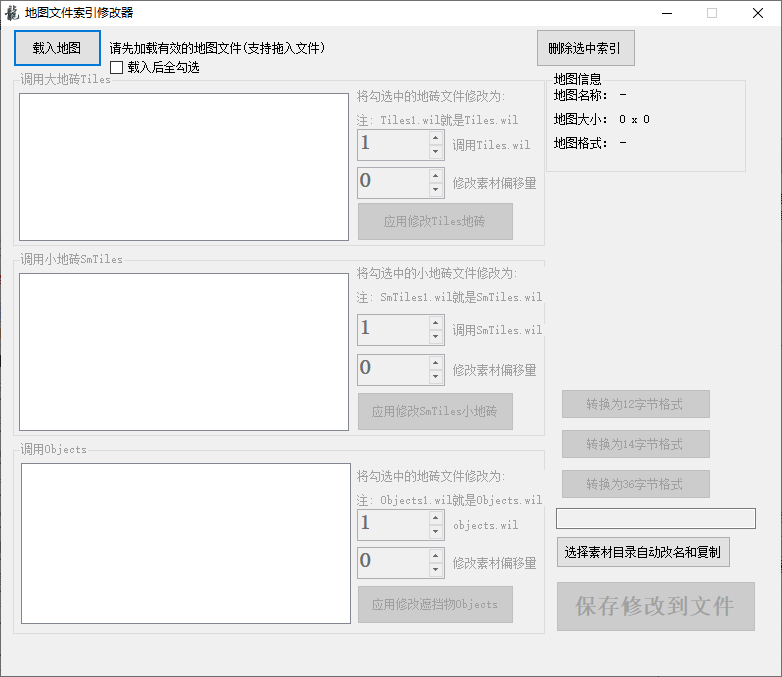This screenshot has height=677, width=782.
Task: Click the 转换为36字节格式 button
Action: click(635, 484)
